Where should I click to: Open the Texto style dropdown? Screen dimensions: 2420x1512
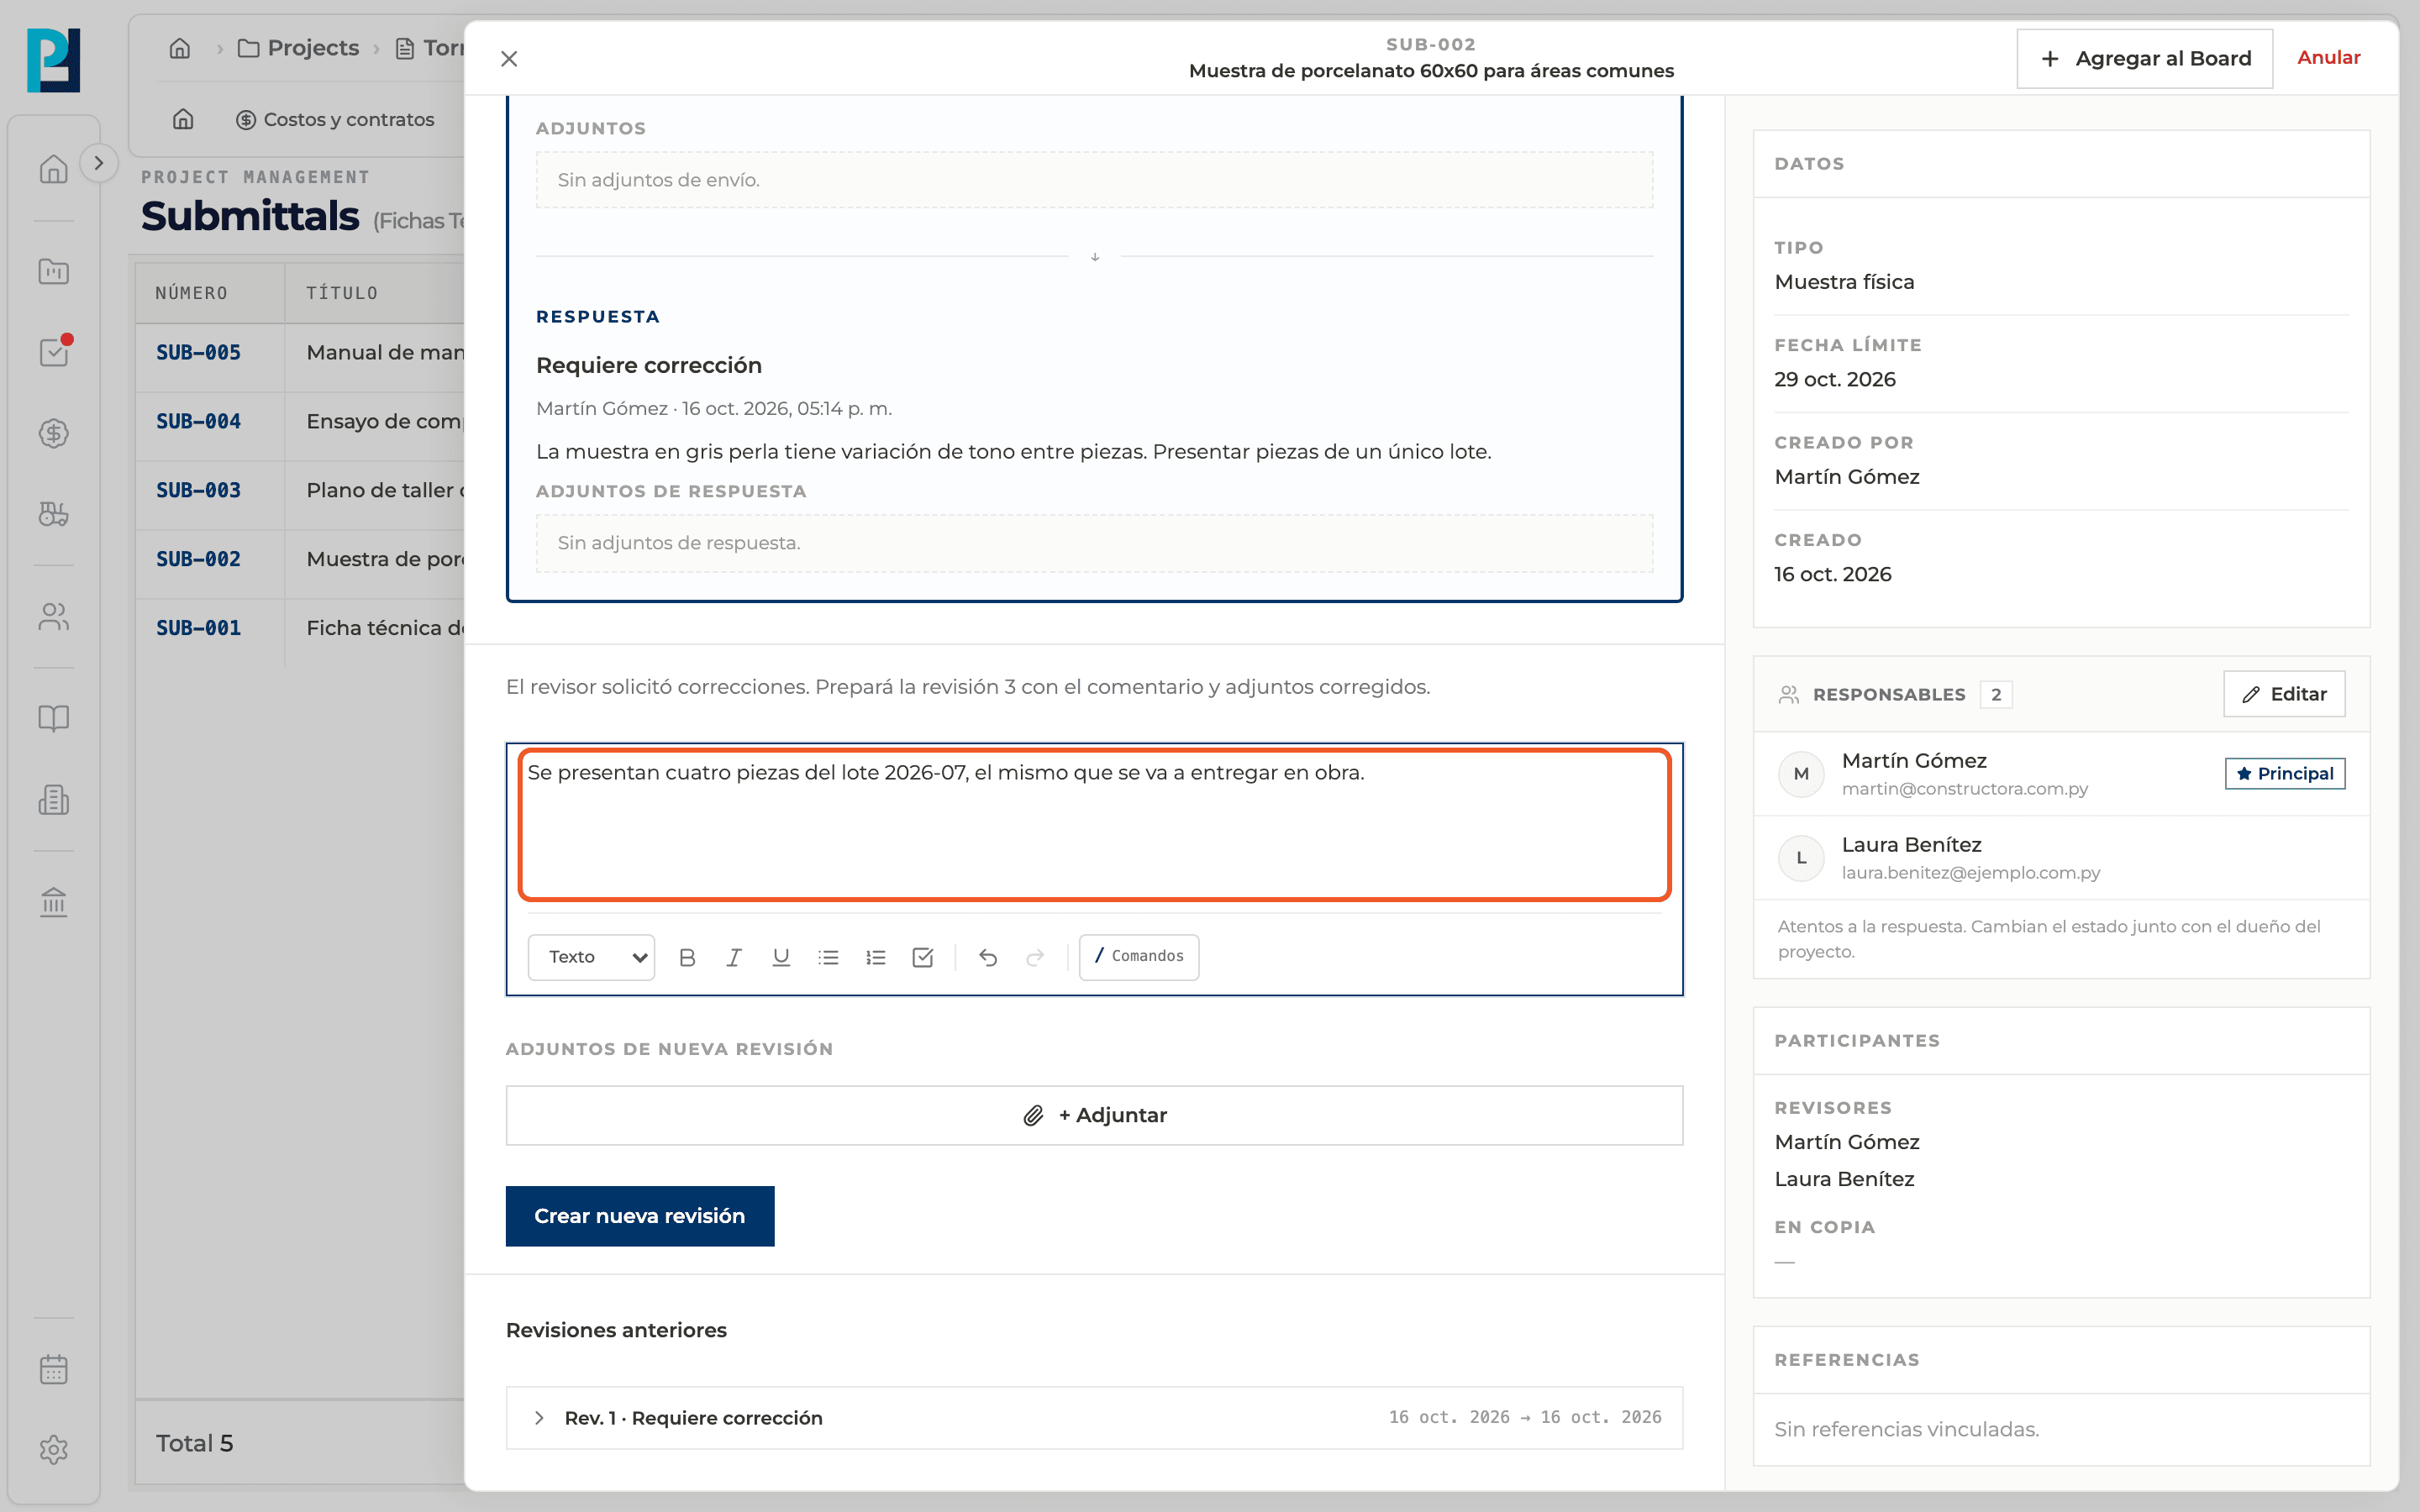[591, 957]
